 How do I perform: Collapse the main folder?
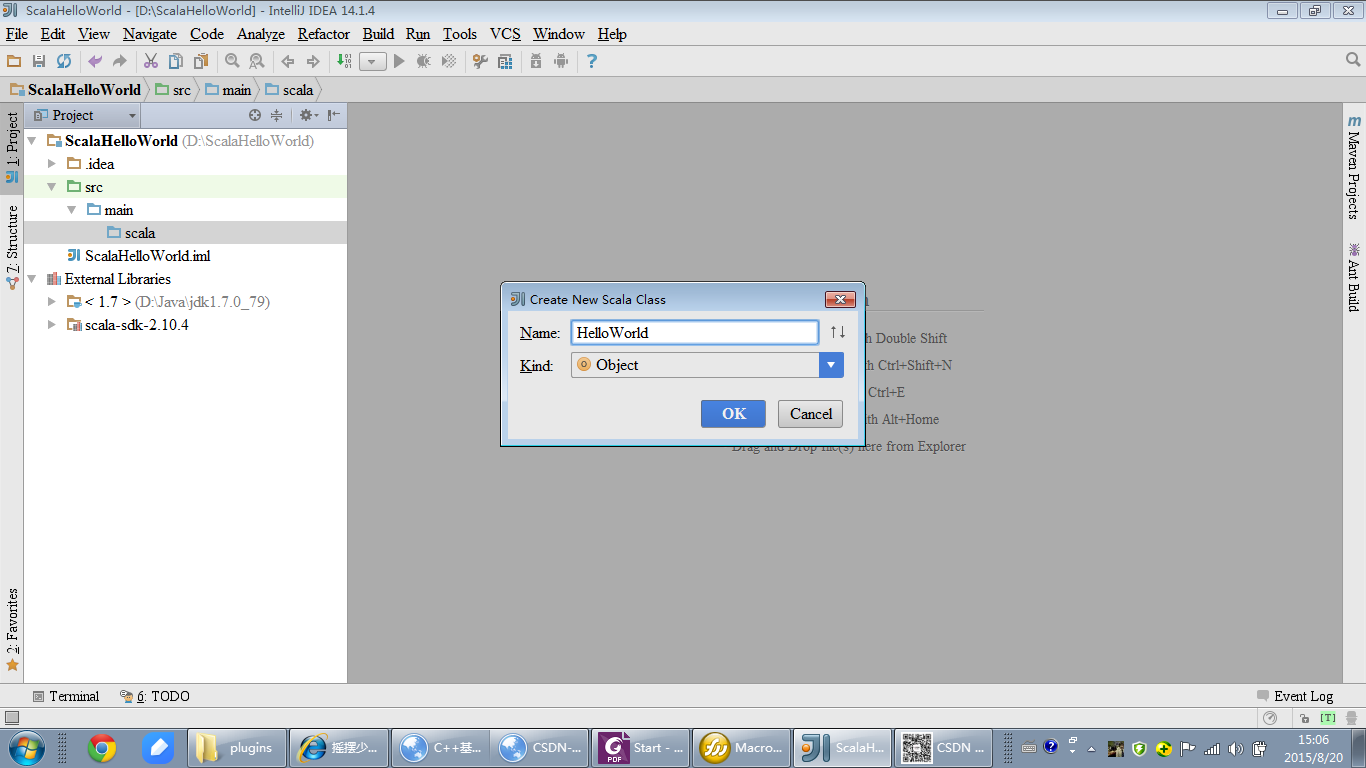tap(72, 210)
